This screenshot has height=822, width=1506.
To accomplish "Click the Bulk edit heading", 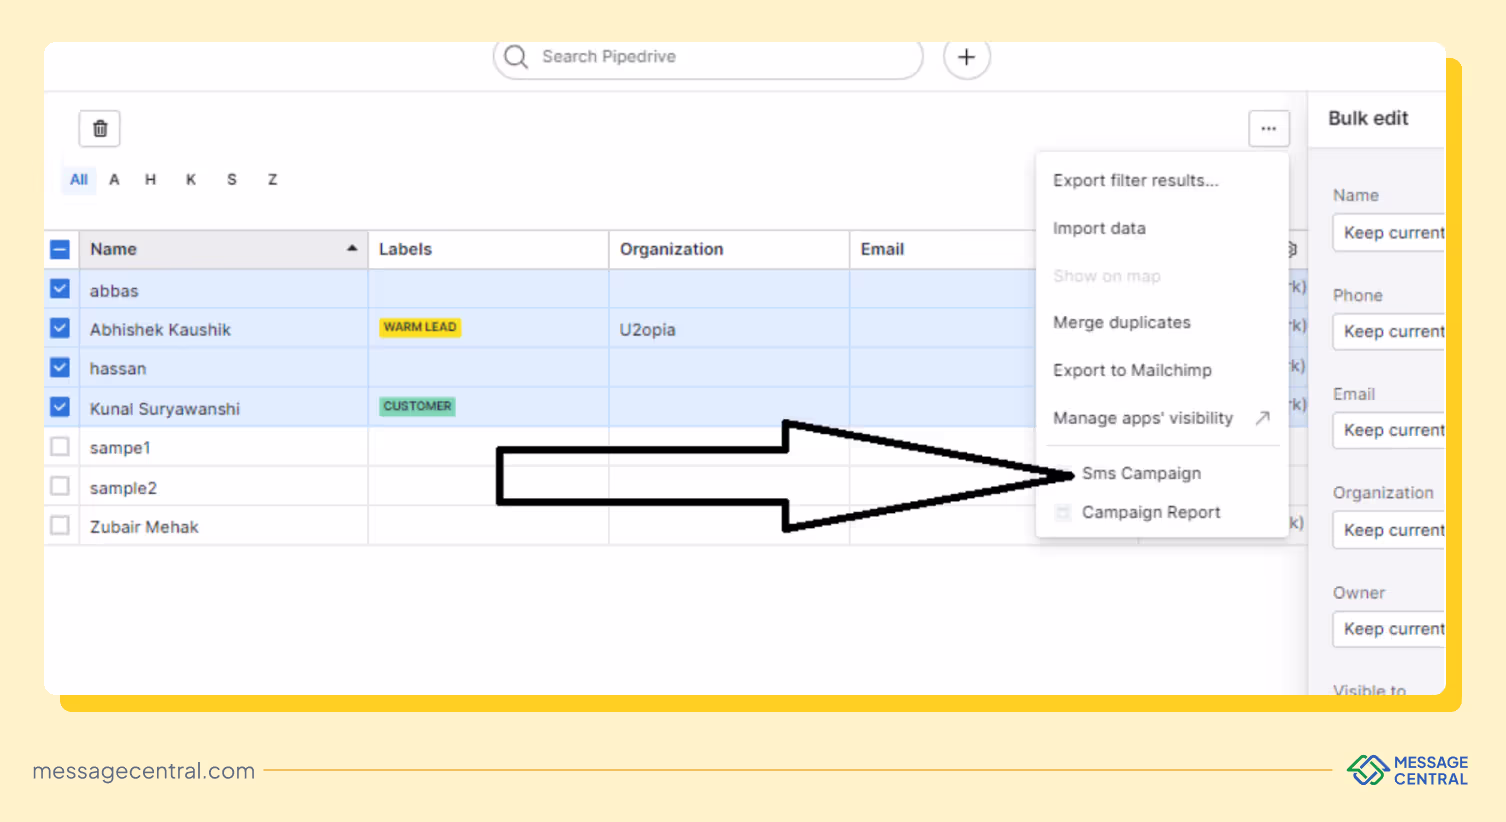I will [1368, 118].
